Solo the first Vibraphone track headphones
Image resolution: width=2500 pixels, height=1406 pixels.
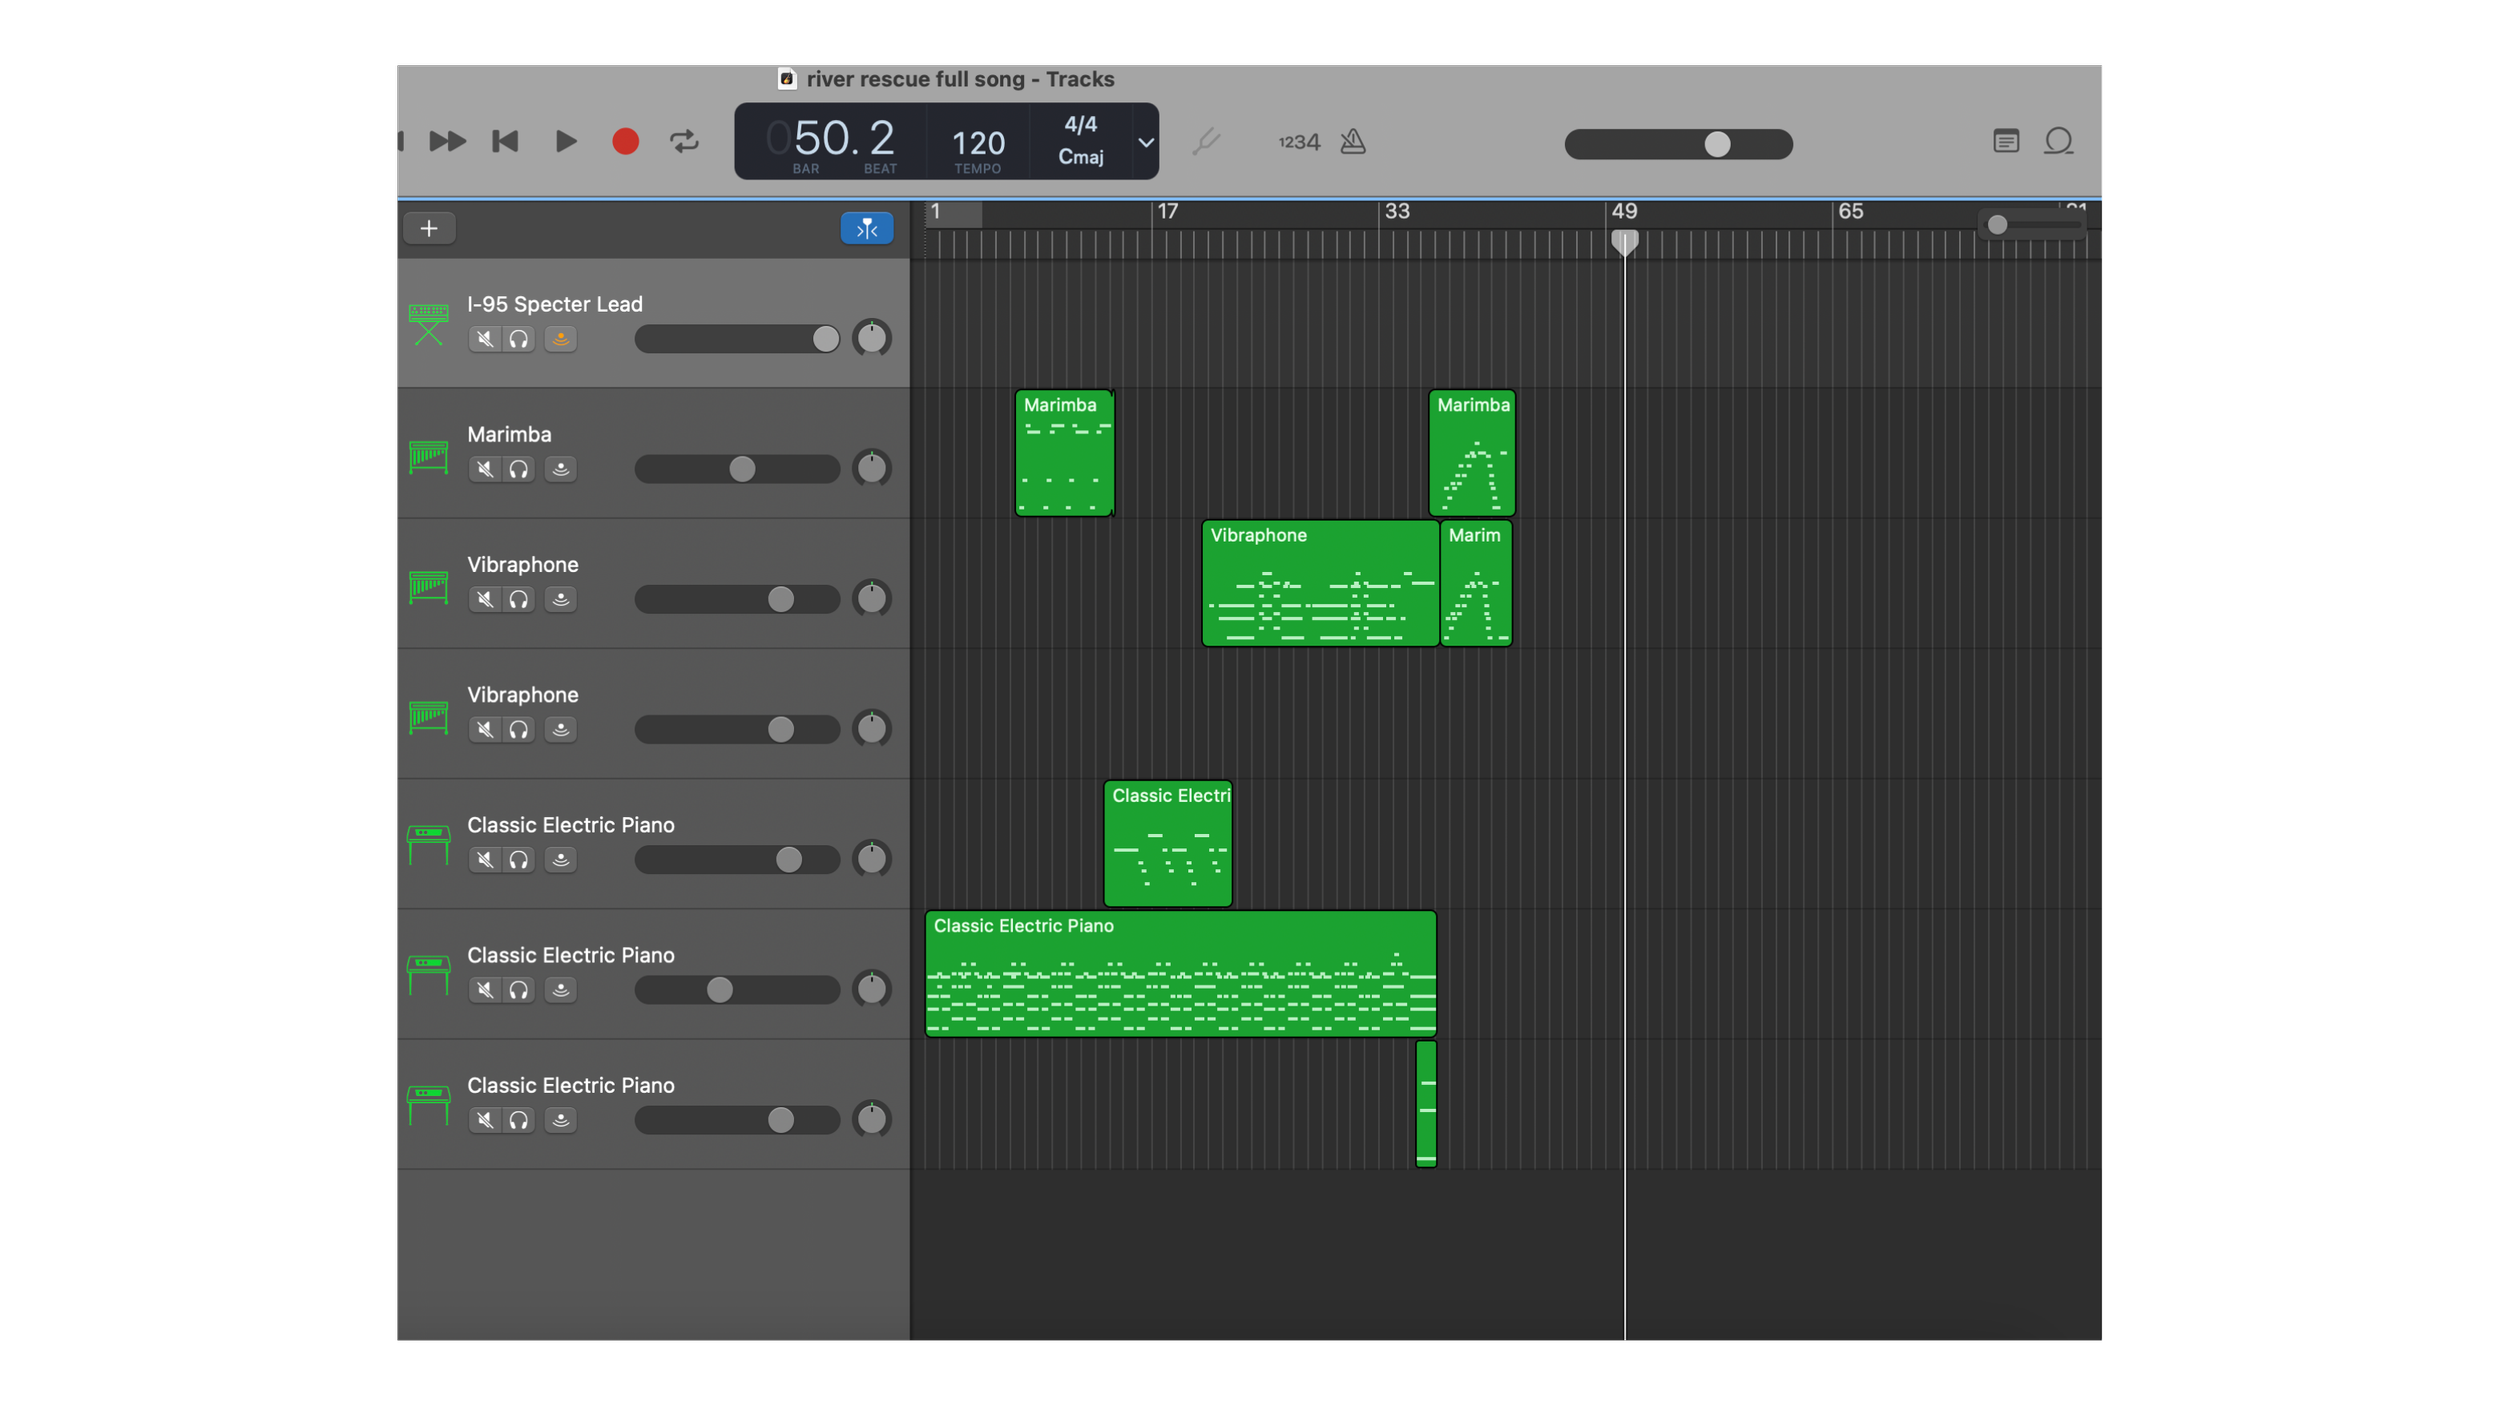coord(519,600)
